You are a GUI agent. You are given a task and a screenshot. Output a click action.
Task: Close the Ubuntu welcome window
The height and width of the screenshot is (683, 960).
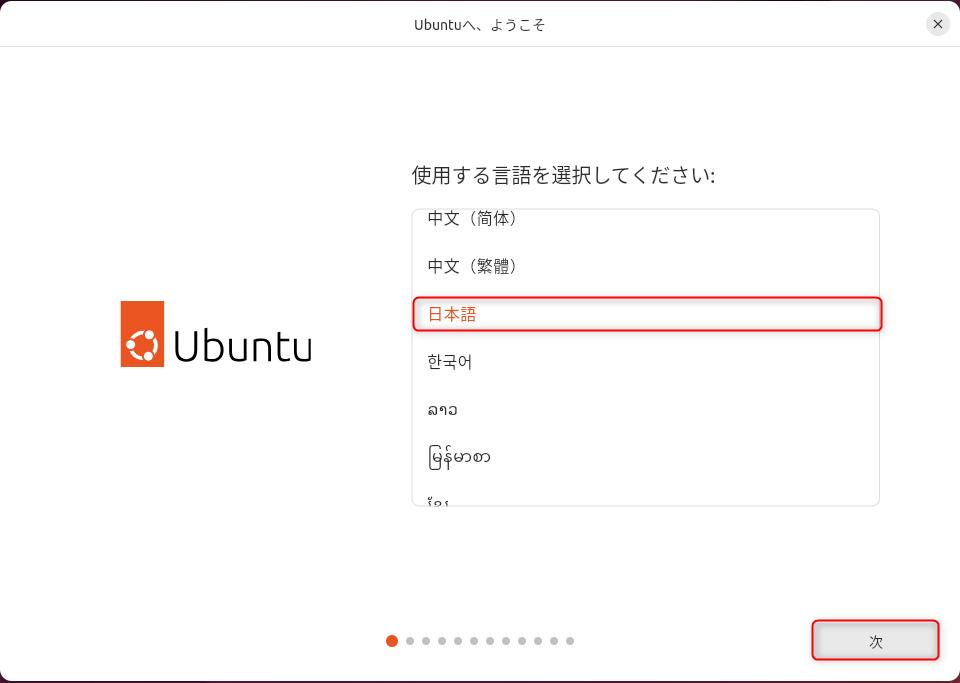(x=937, y=24)
